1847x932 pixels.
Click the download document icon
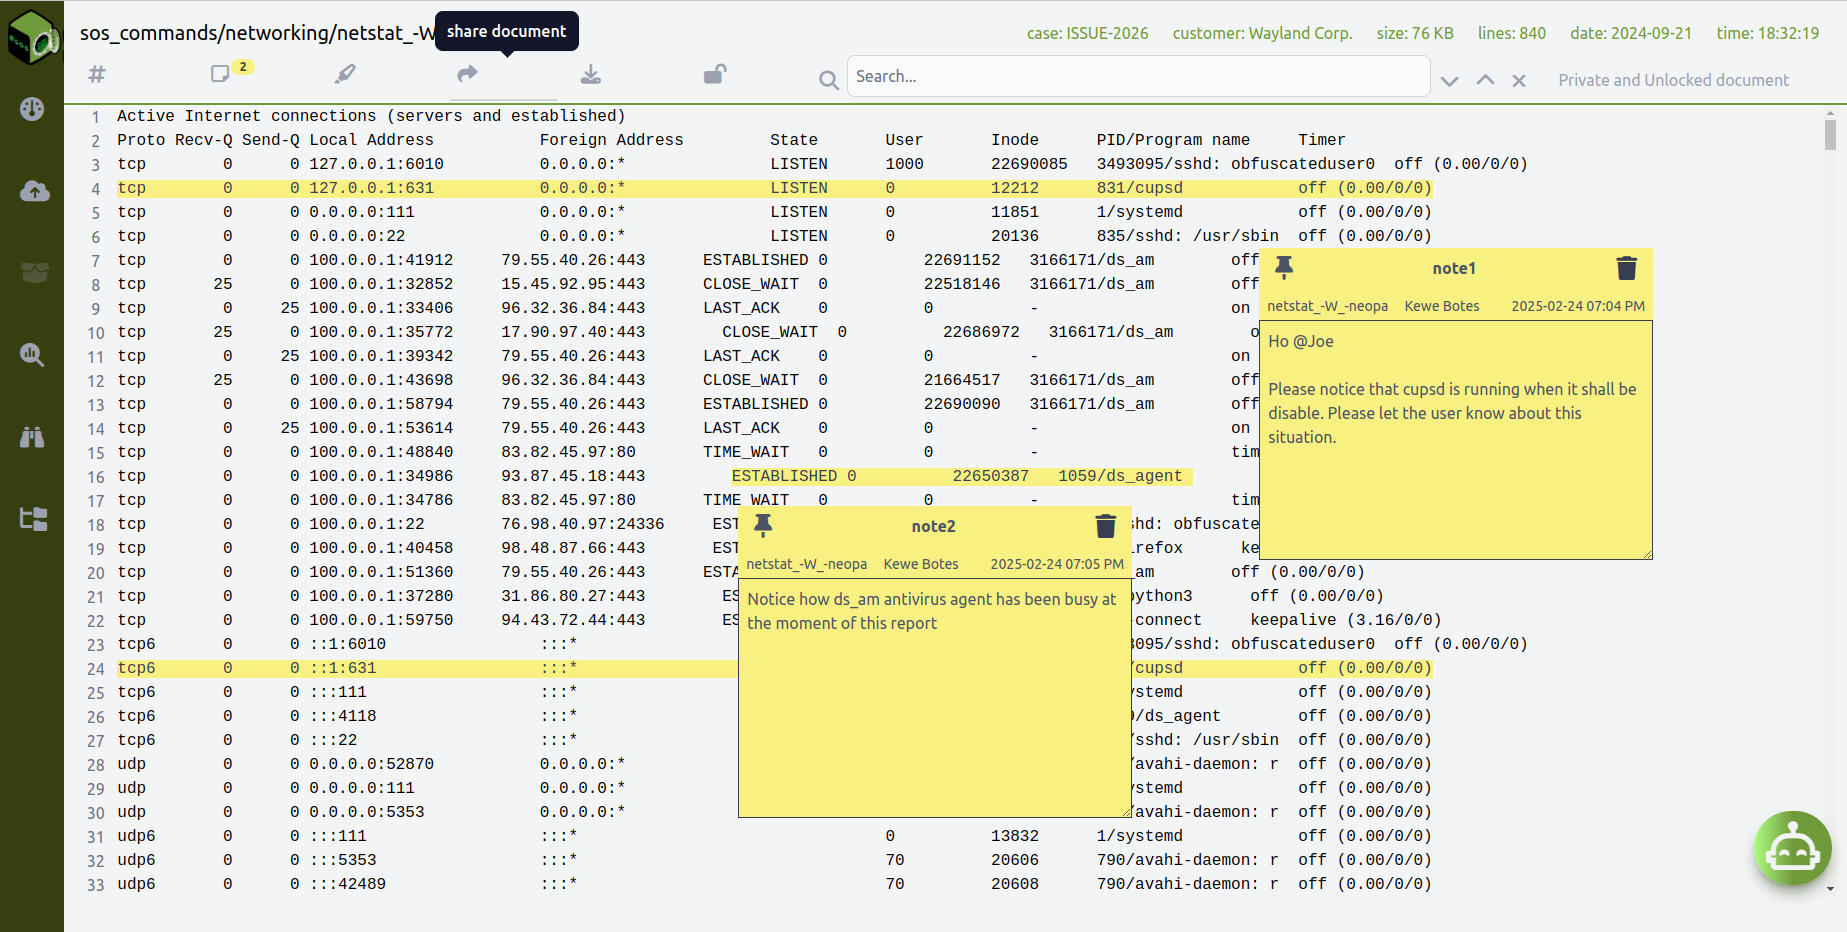[x=591, y=74]
